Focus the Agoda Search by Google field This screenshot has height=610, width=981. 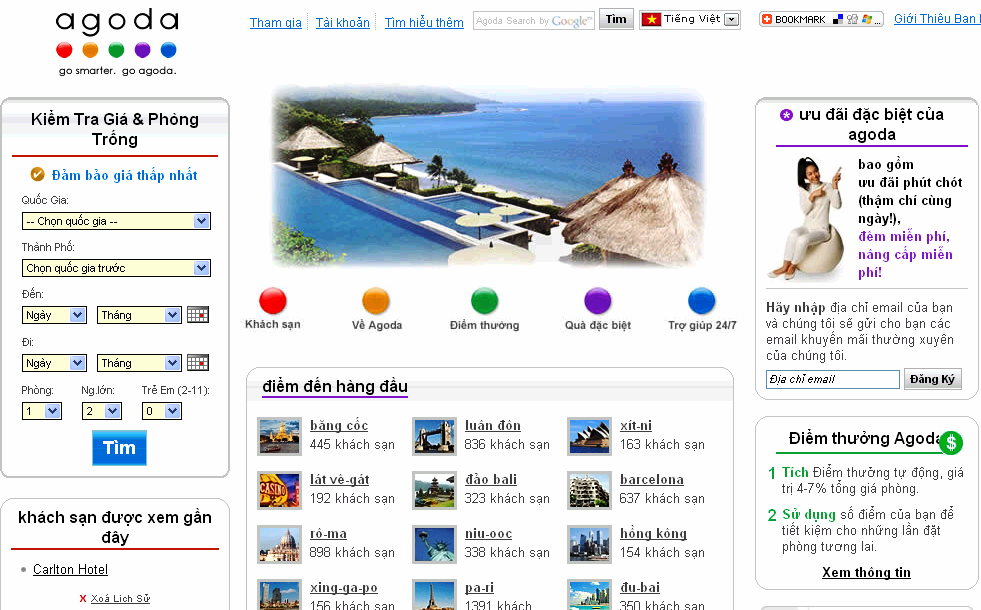pyautogui.click(x=534, y=21)
